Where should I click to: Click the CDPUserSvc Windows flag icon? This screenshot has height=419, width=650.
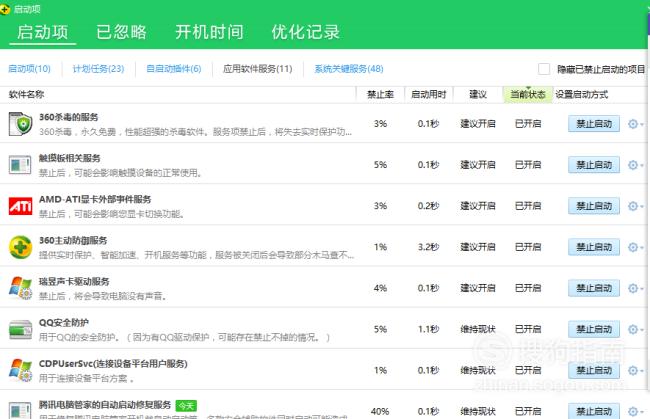coord(20,370)
